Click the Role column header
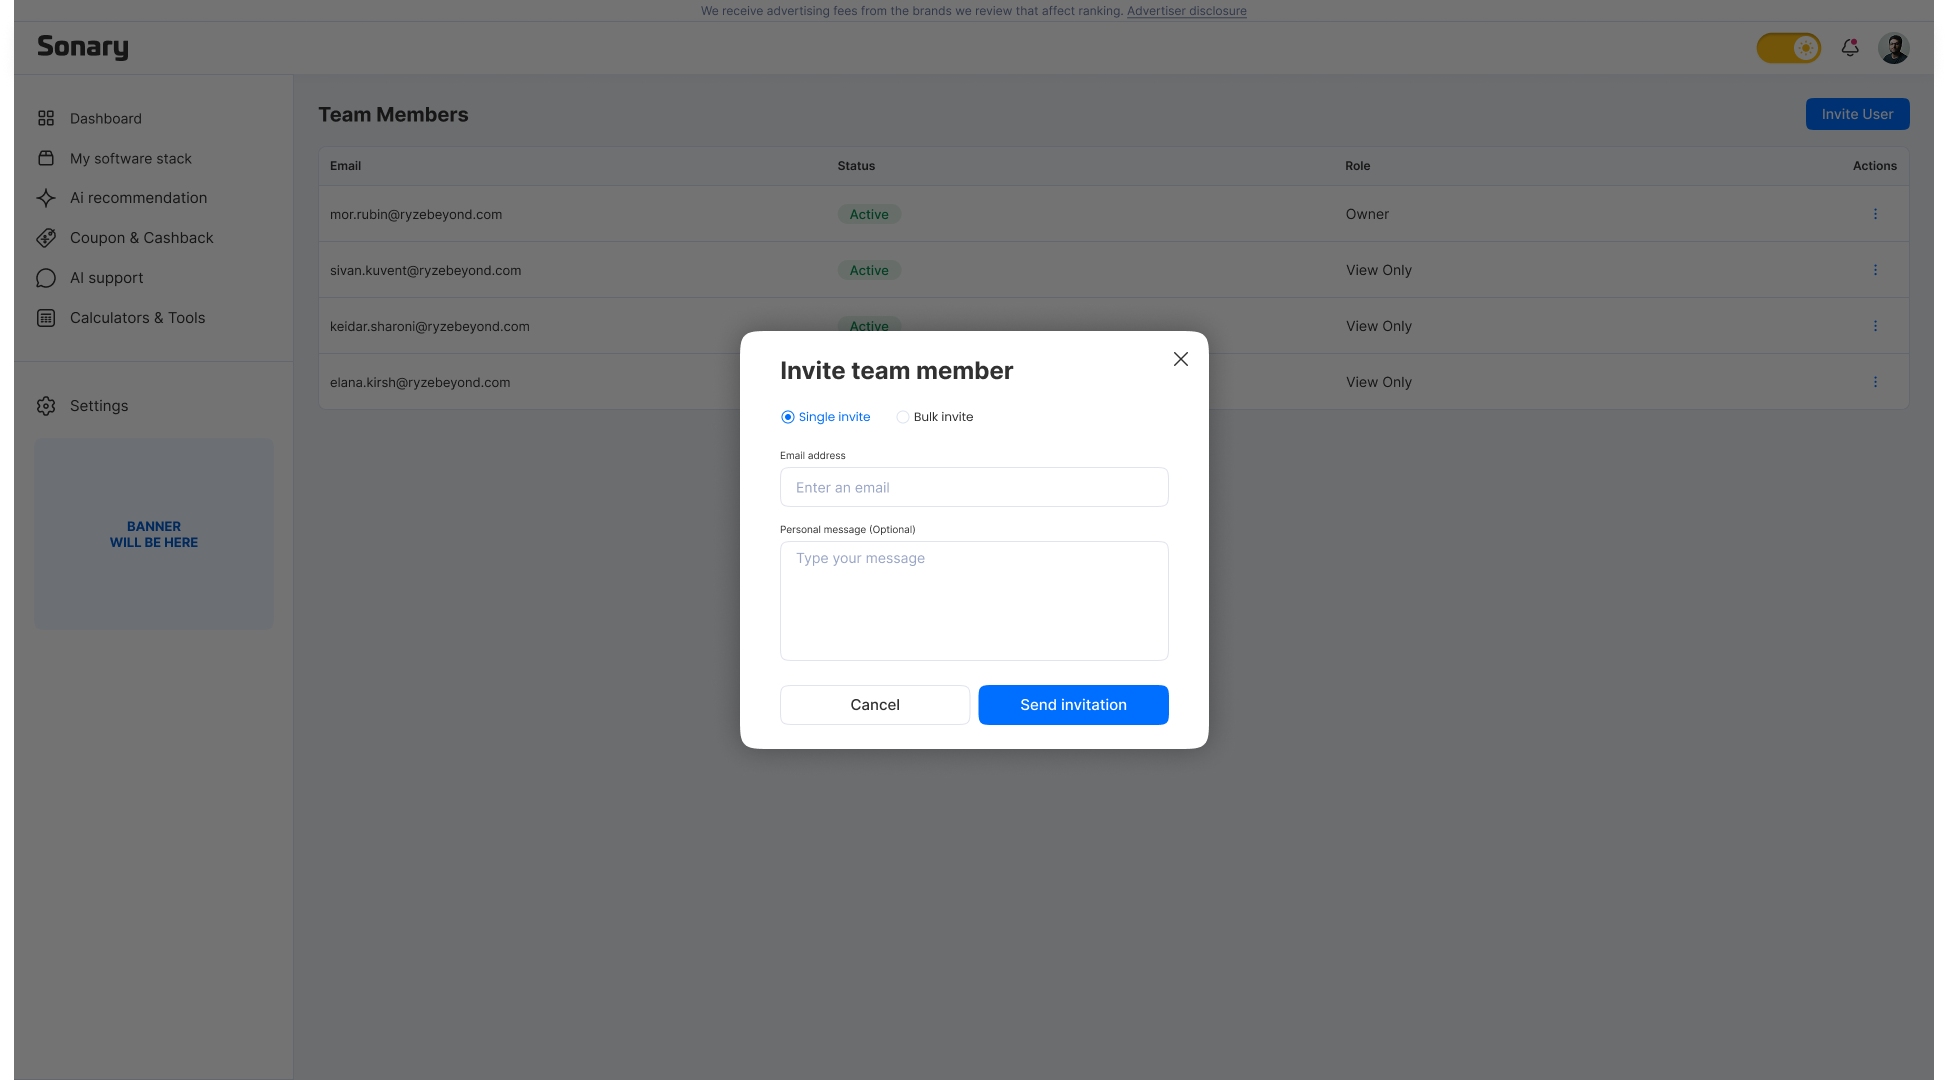The width and height of the screenshot is (1948, 1080). point(1357,166)
